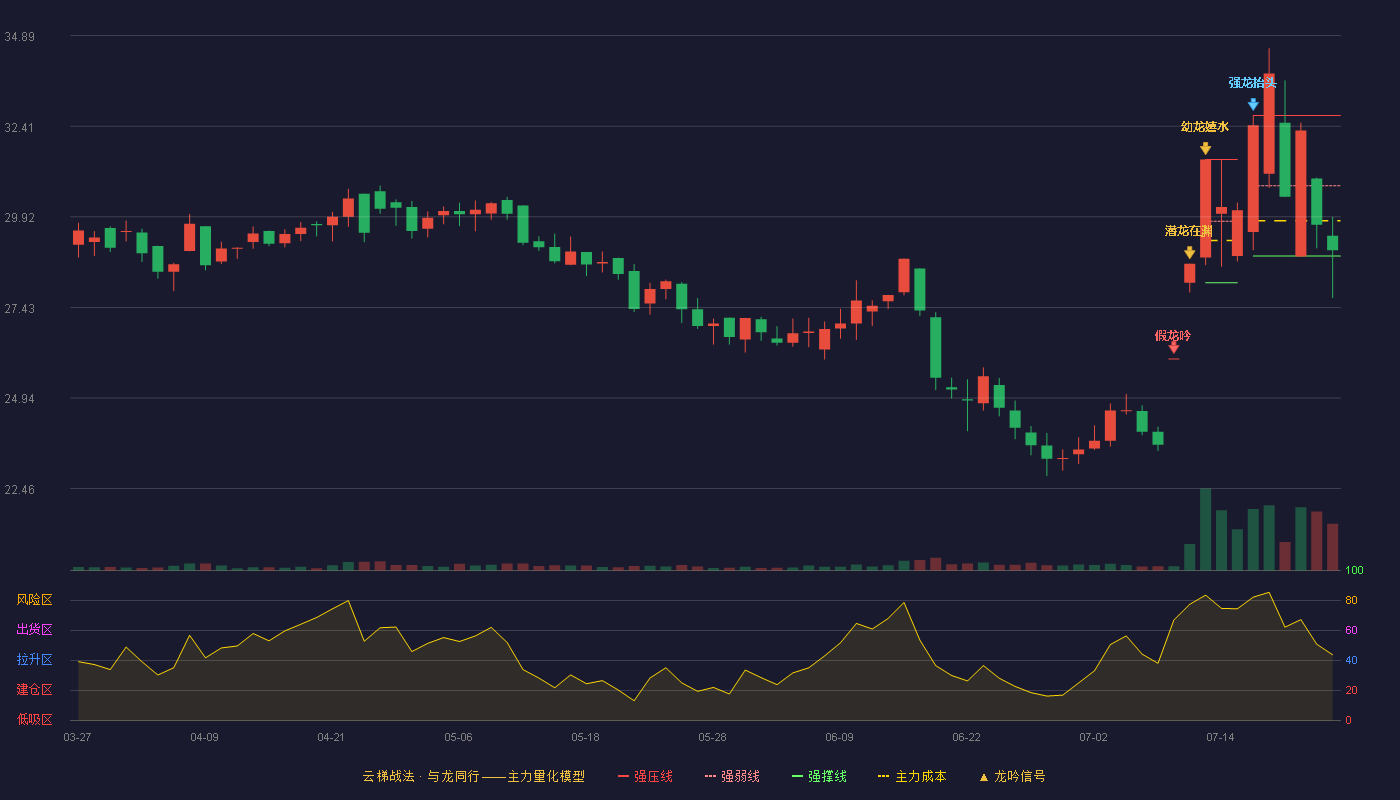This screenshot has width=1400, height=800.
Task: Toggle the 强弱线 legend label
Action: [x=740, y=777]
